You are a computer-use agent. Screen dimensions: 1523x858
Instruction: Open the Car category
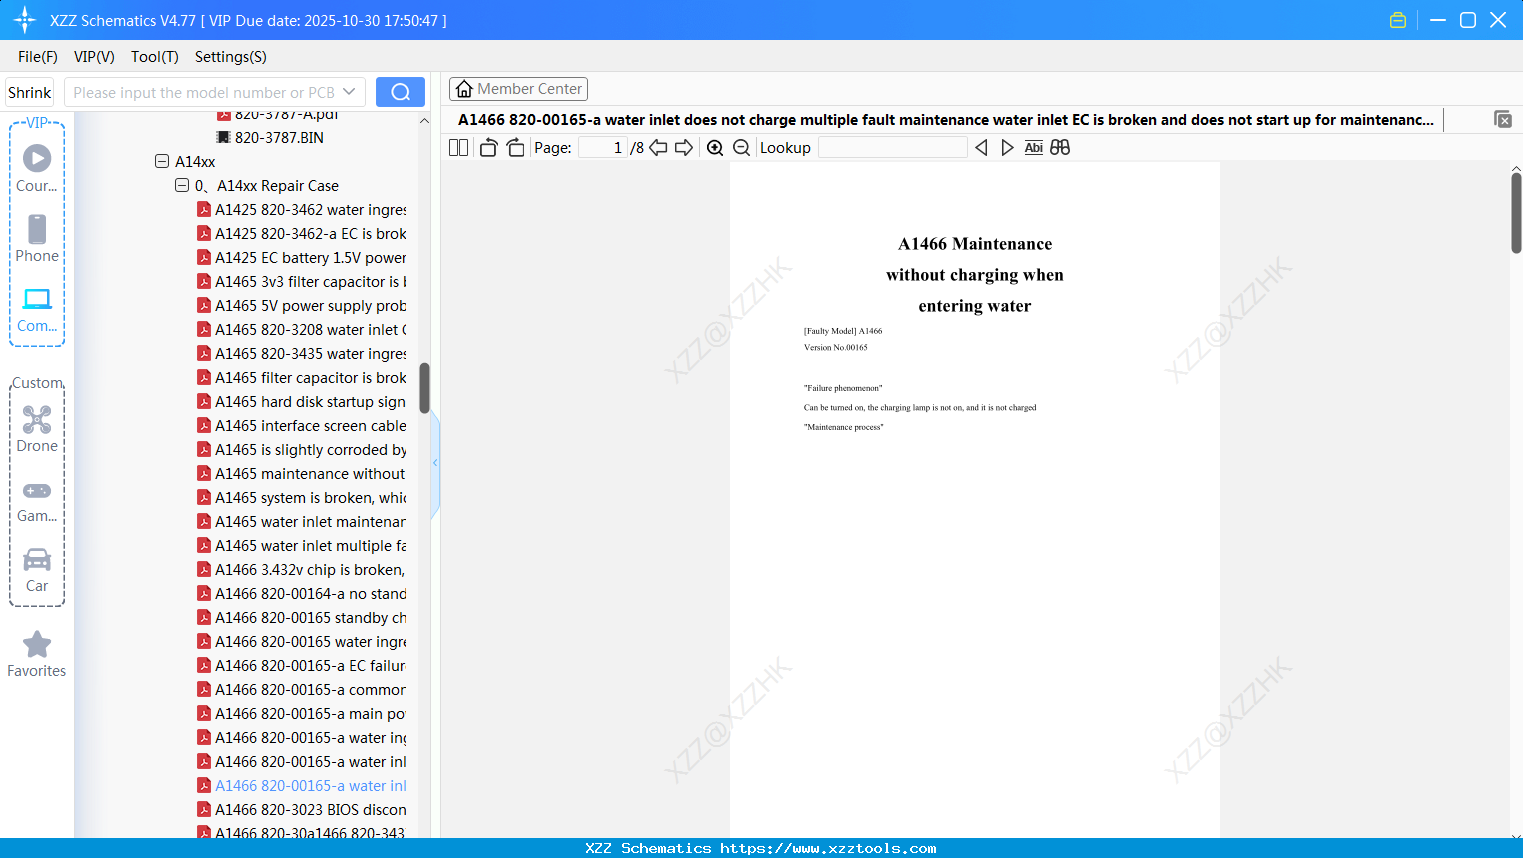point(37,569)
